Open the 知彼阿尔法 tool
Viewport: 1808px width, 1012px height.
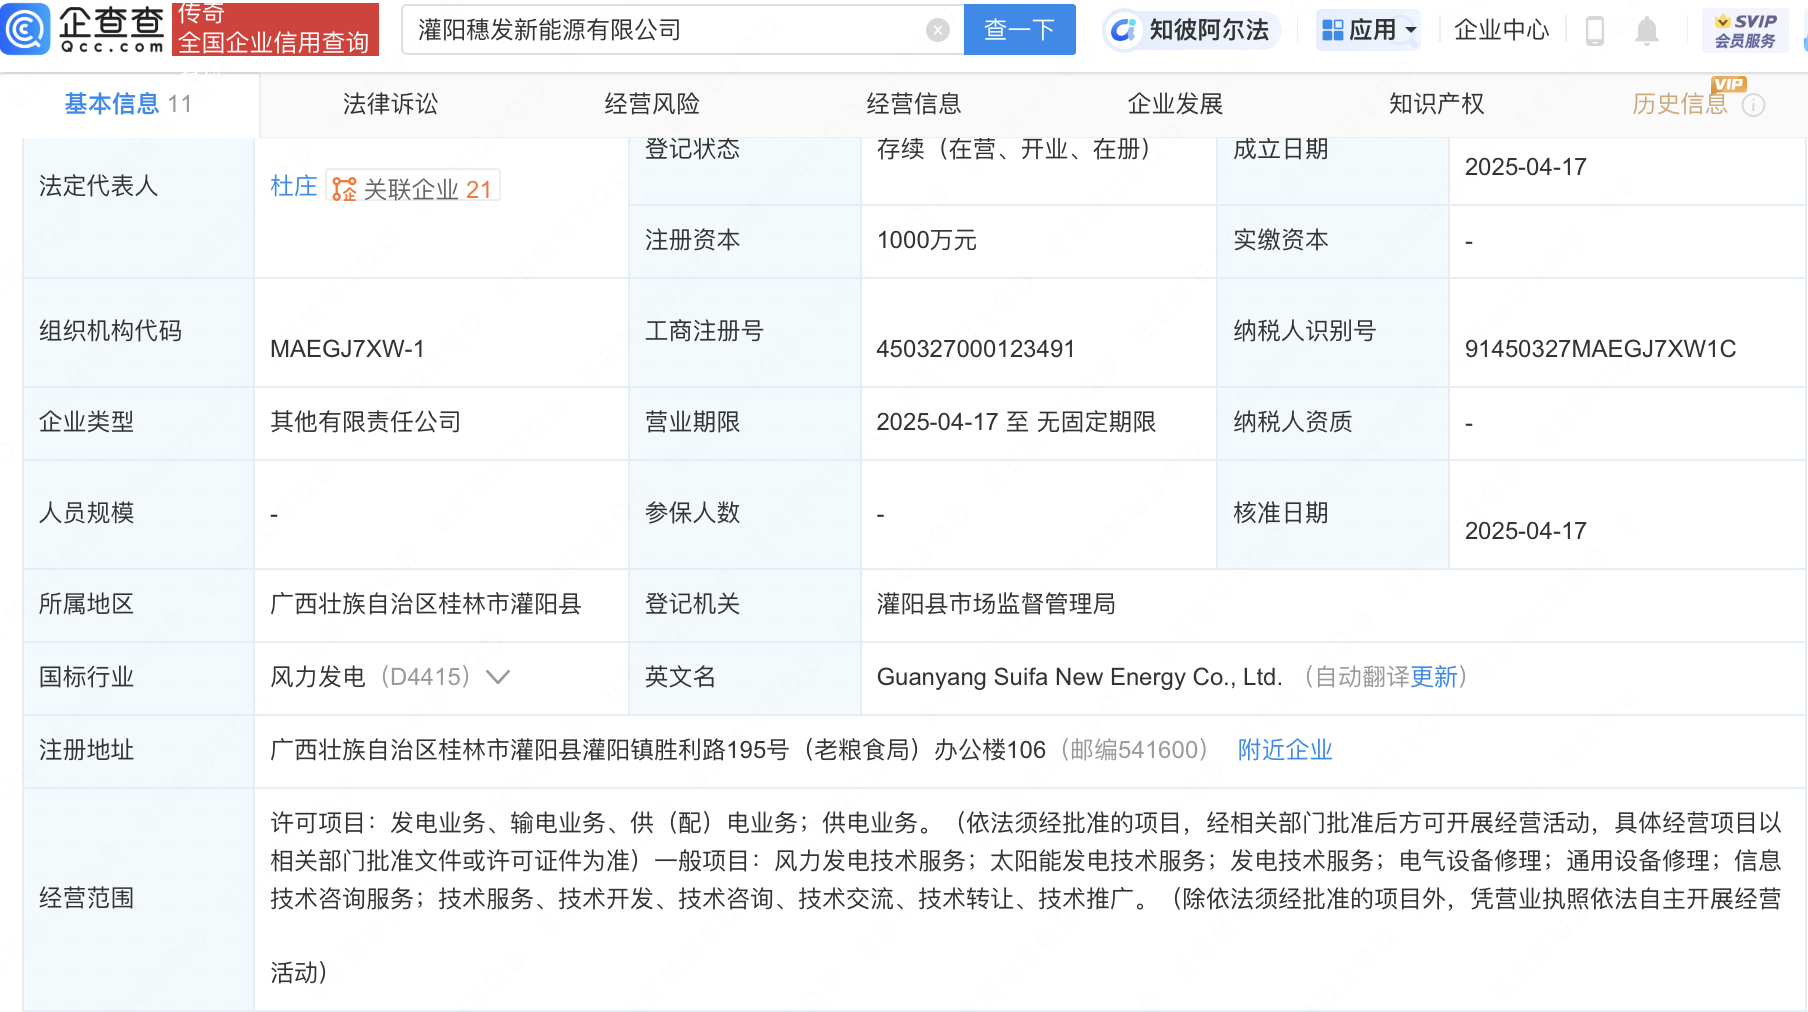tap(1190, 30)
